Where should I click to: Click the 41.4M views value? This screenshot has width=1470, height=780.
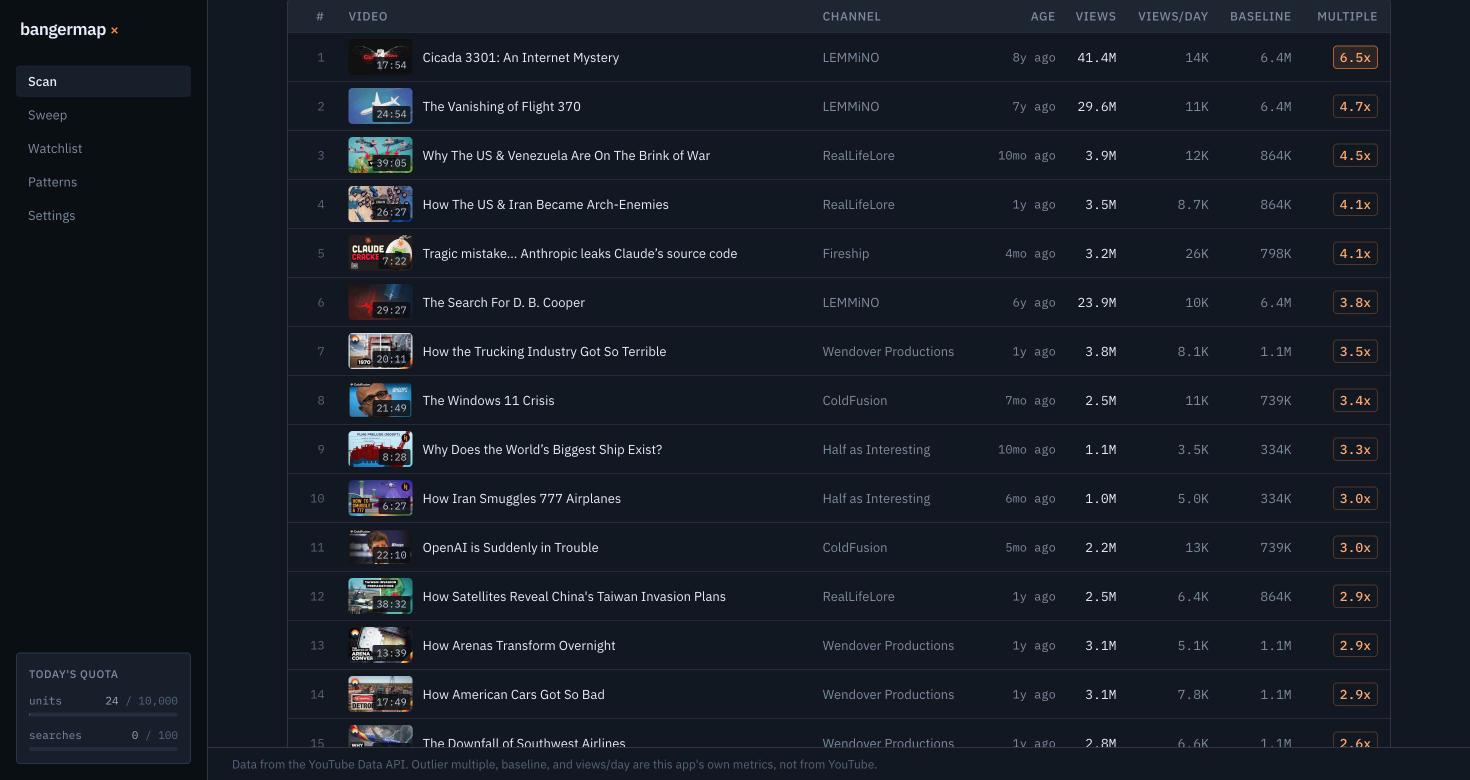[x=1096, y=57]
